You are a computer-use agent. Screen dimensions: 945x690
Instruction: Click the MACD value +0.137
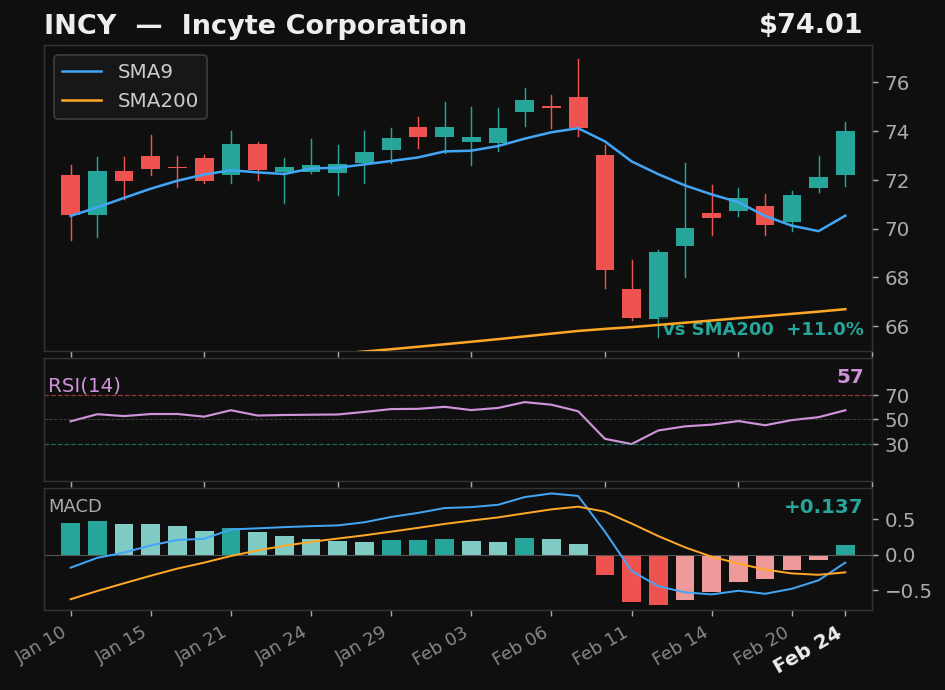tap(823, 506)
